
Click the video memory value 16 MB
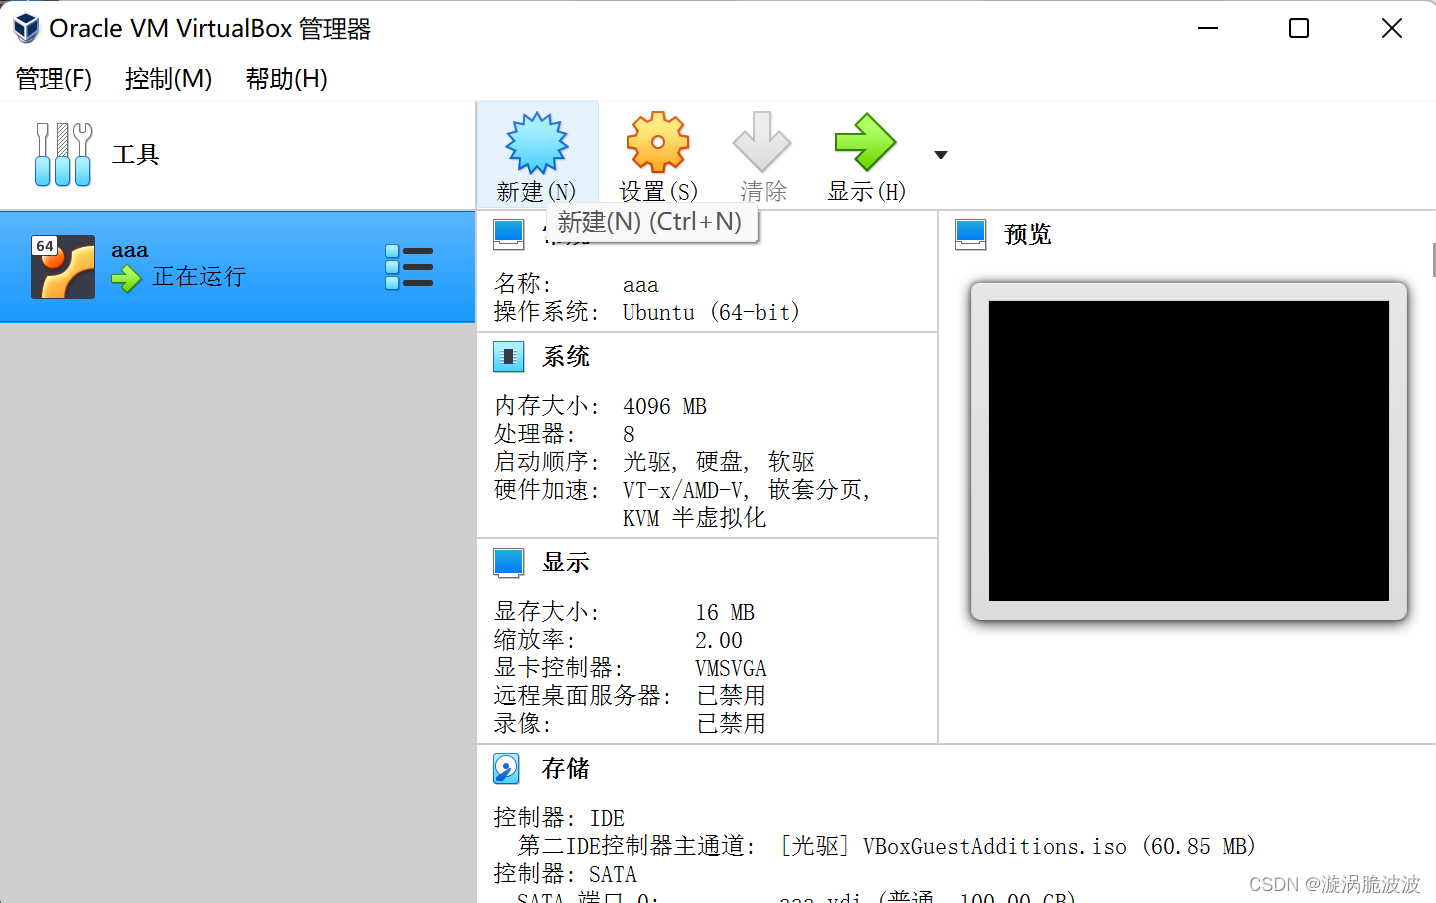[x=725, y=613]
